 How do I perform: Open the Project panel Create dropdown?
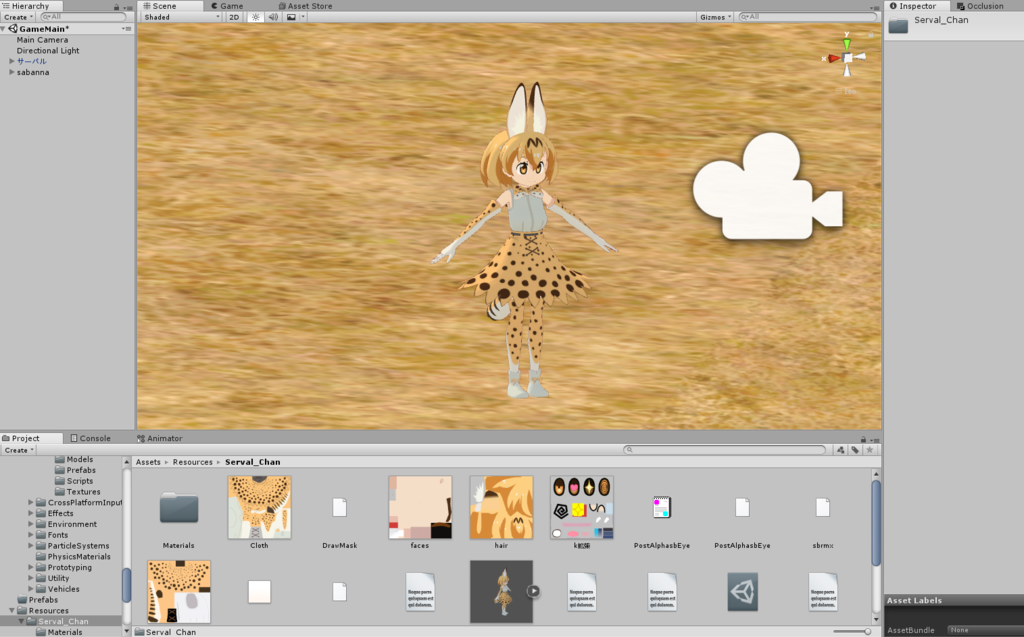click(x=19, y=450)
